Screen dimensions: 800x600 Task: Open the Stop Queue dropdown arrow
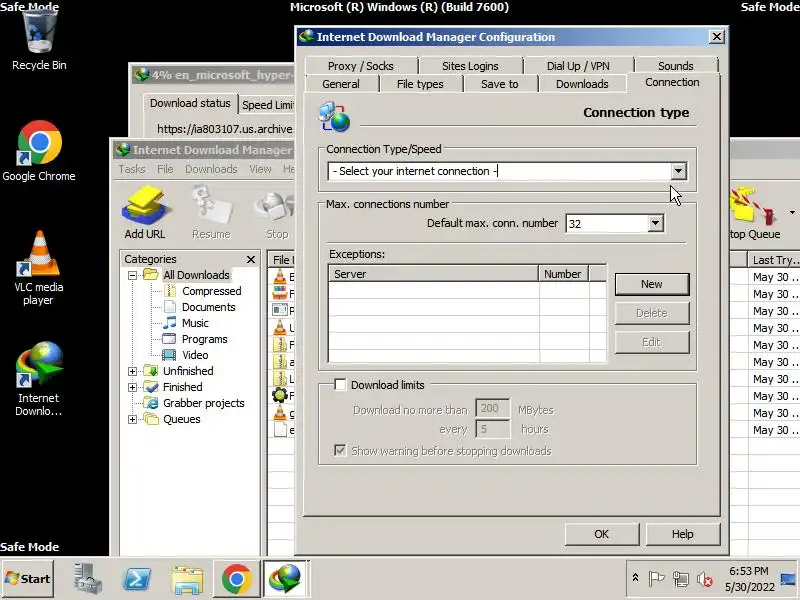pos(792,212)
